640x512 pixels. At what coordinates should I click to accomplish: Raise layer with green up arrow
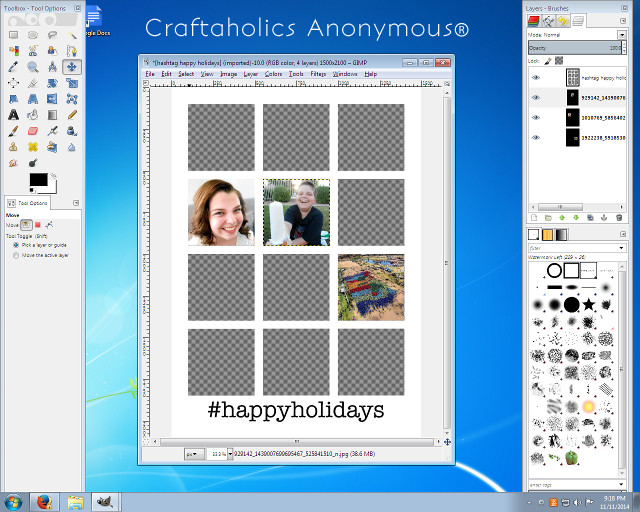coord(562,218)
